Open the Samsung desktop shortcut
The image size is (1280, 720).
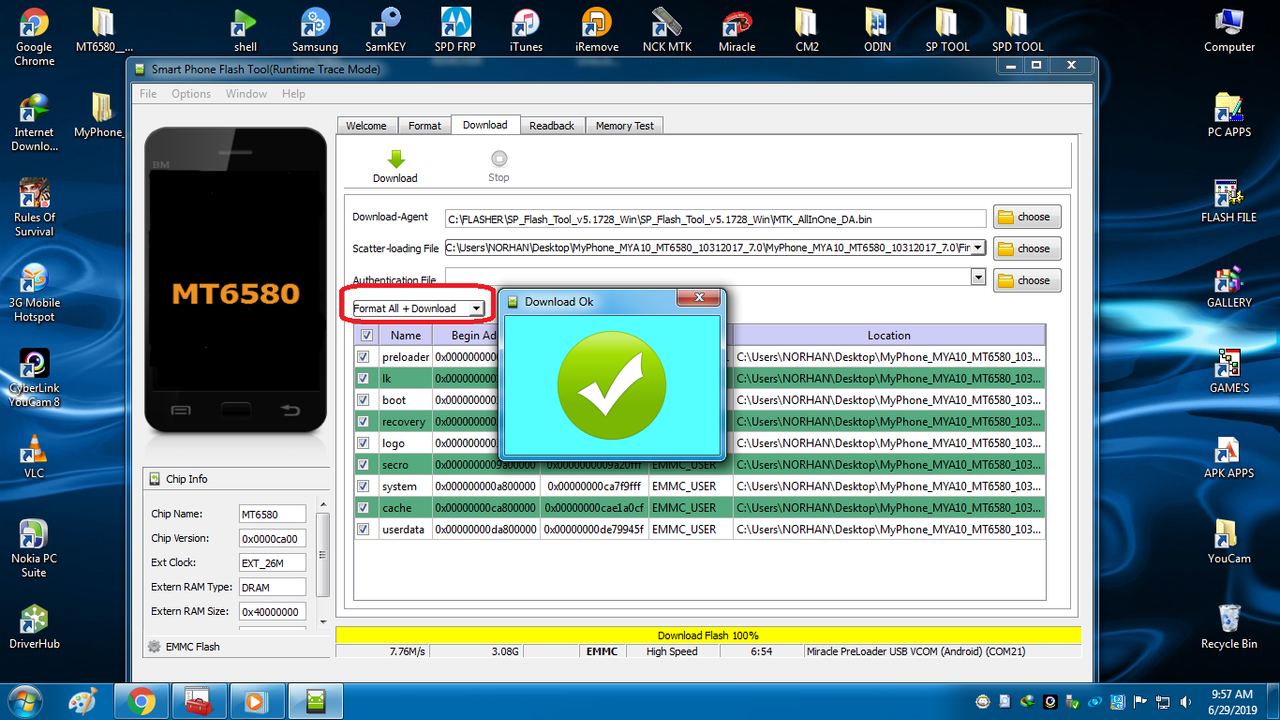click(x=315, y=30)
